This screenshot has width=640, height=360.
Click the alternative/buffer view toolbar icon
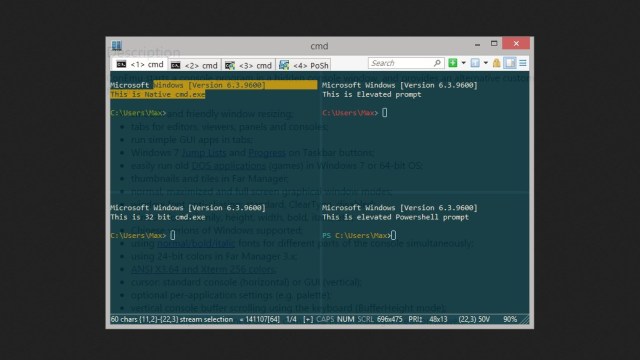tap(475, 63)
